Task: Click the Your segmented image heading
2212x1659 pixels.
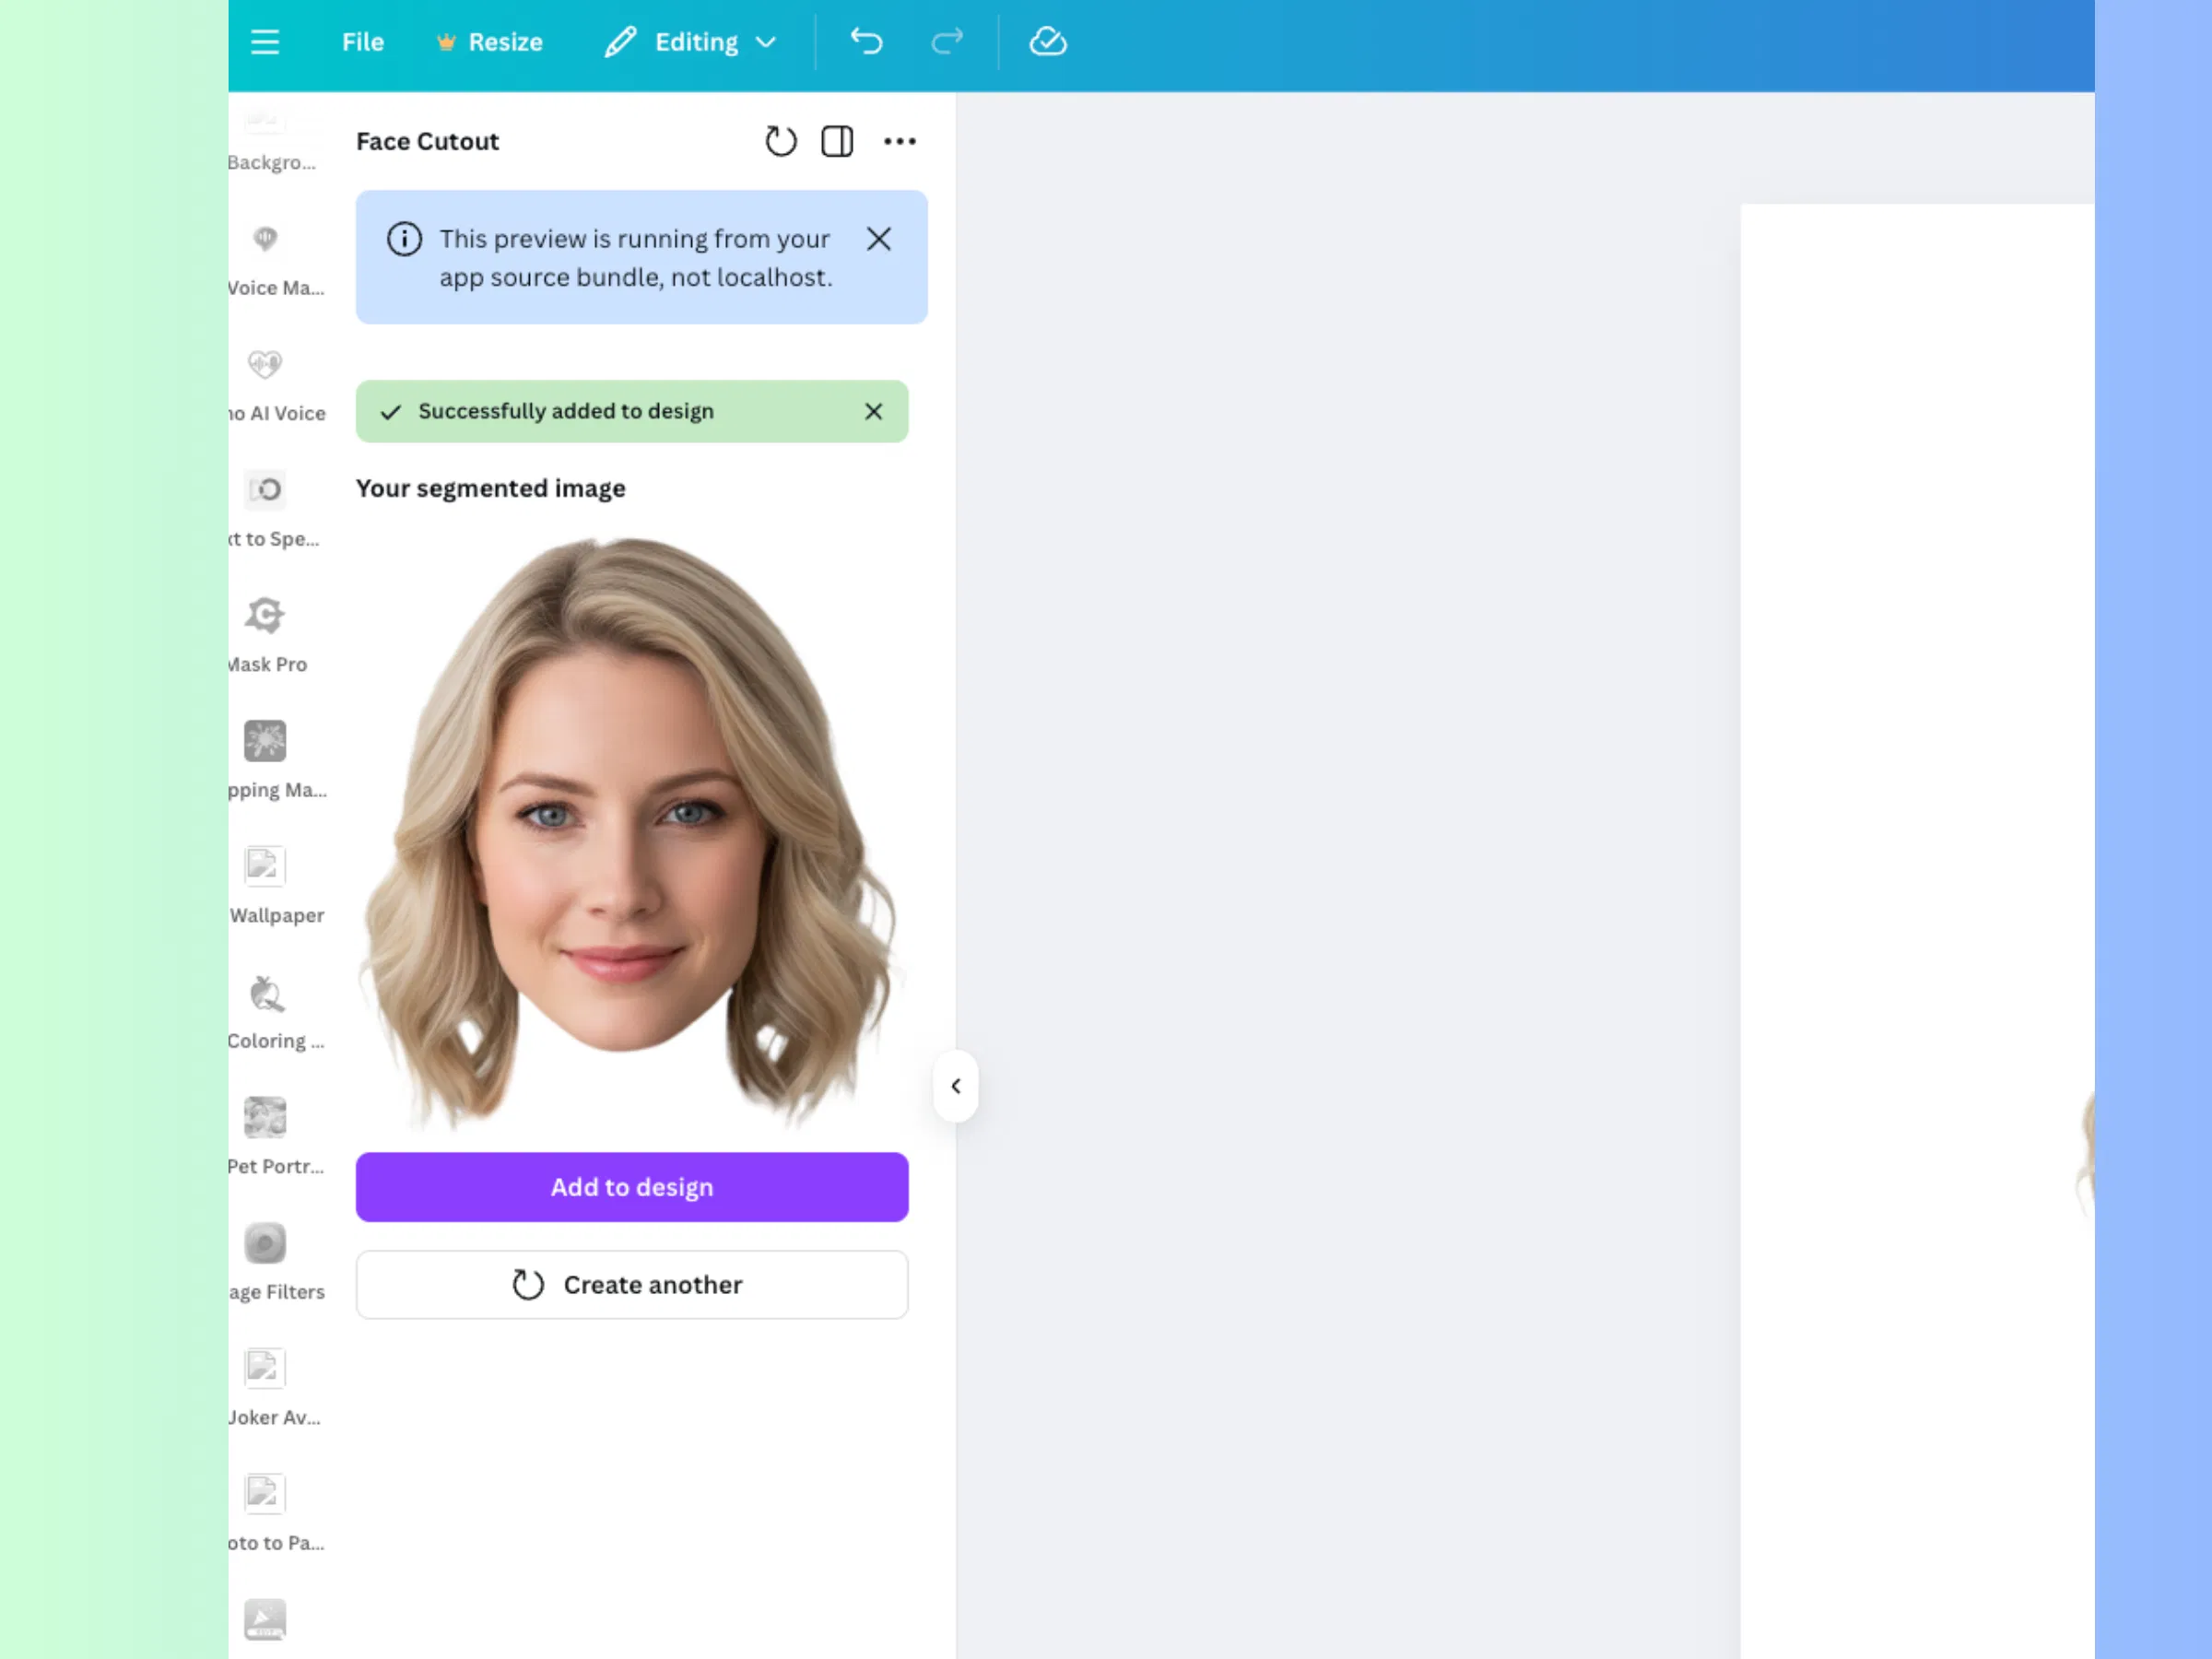Action: click(490, 489)
